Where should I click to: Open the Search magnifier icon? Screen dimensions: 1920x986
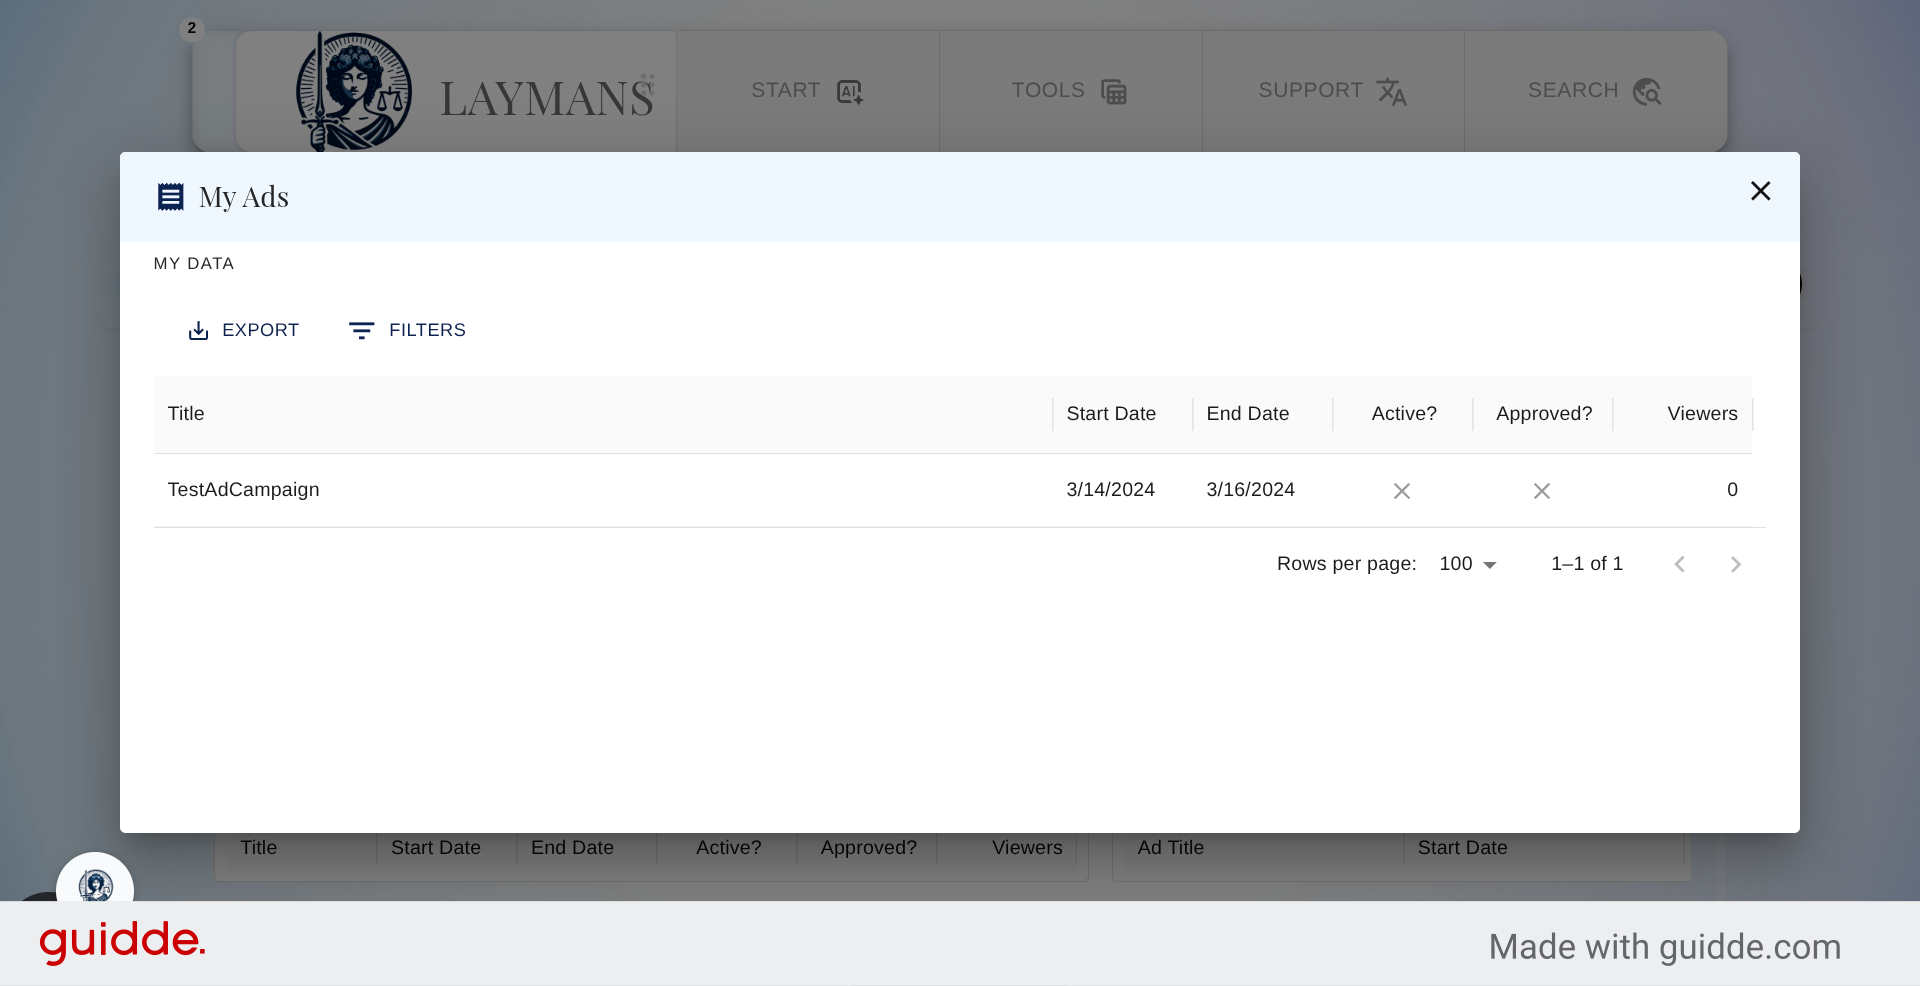click(x=1647, y=91)
